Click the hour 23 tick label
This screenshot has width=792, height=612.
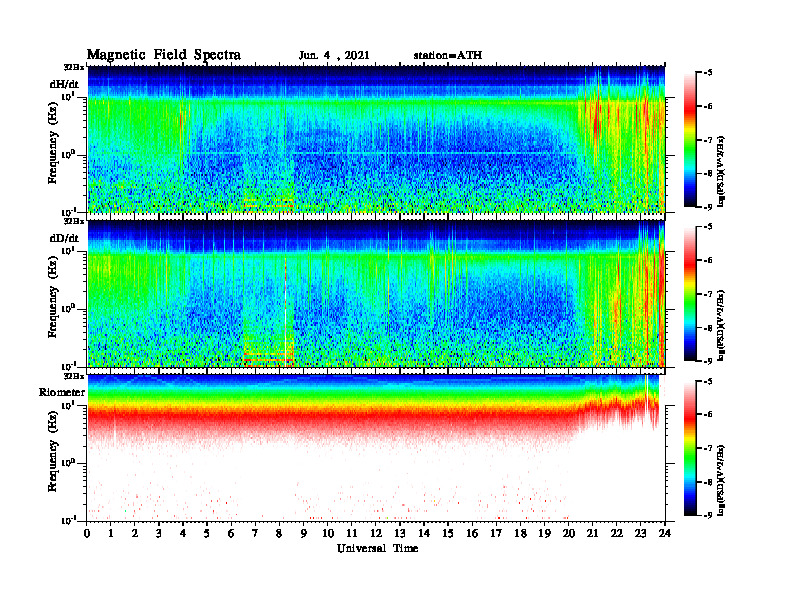(x=640, y=533)
